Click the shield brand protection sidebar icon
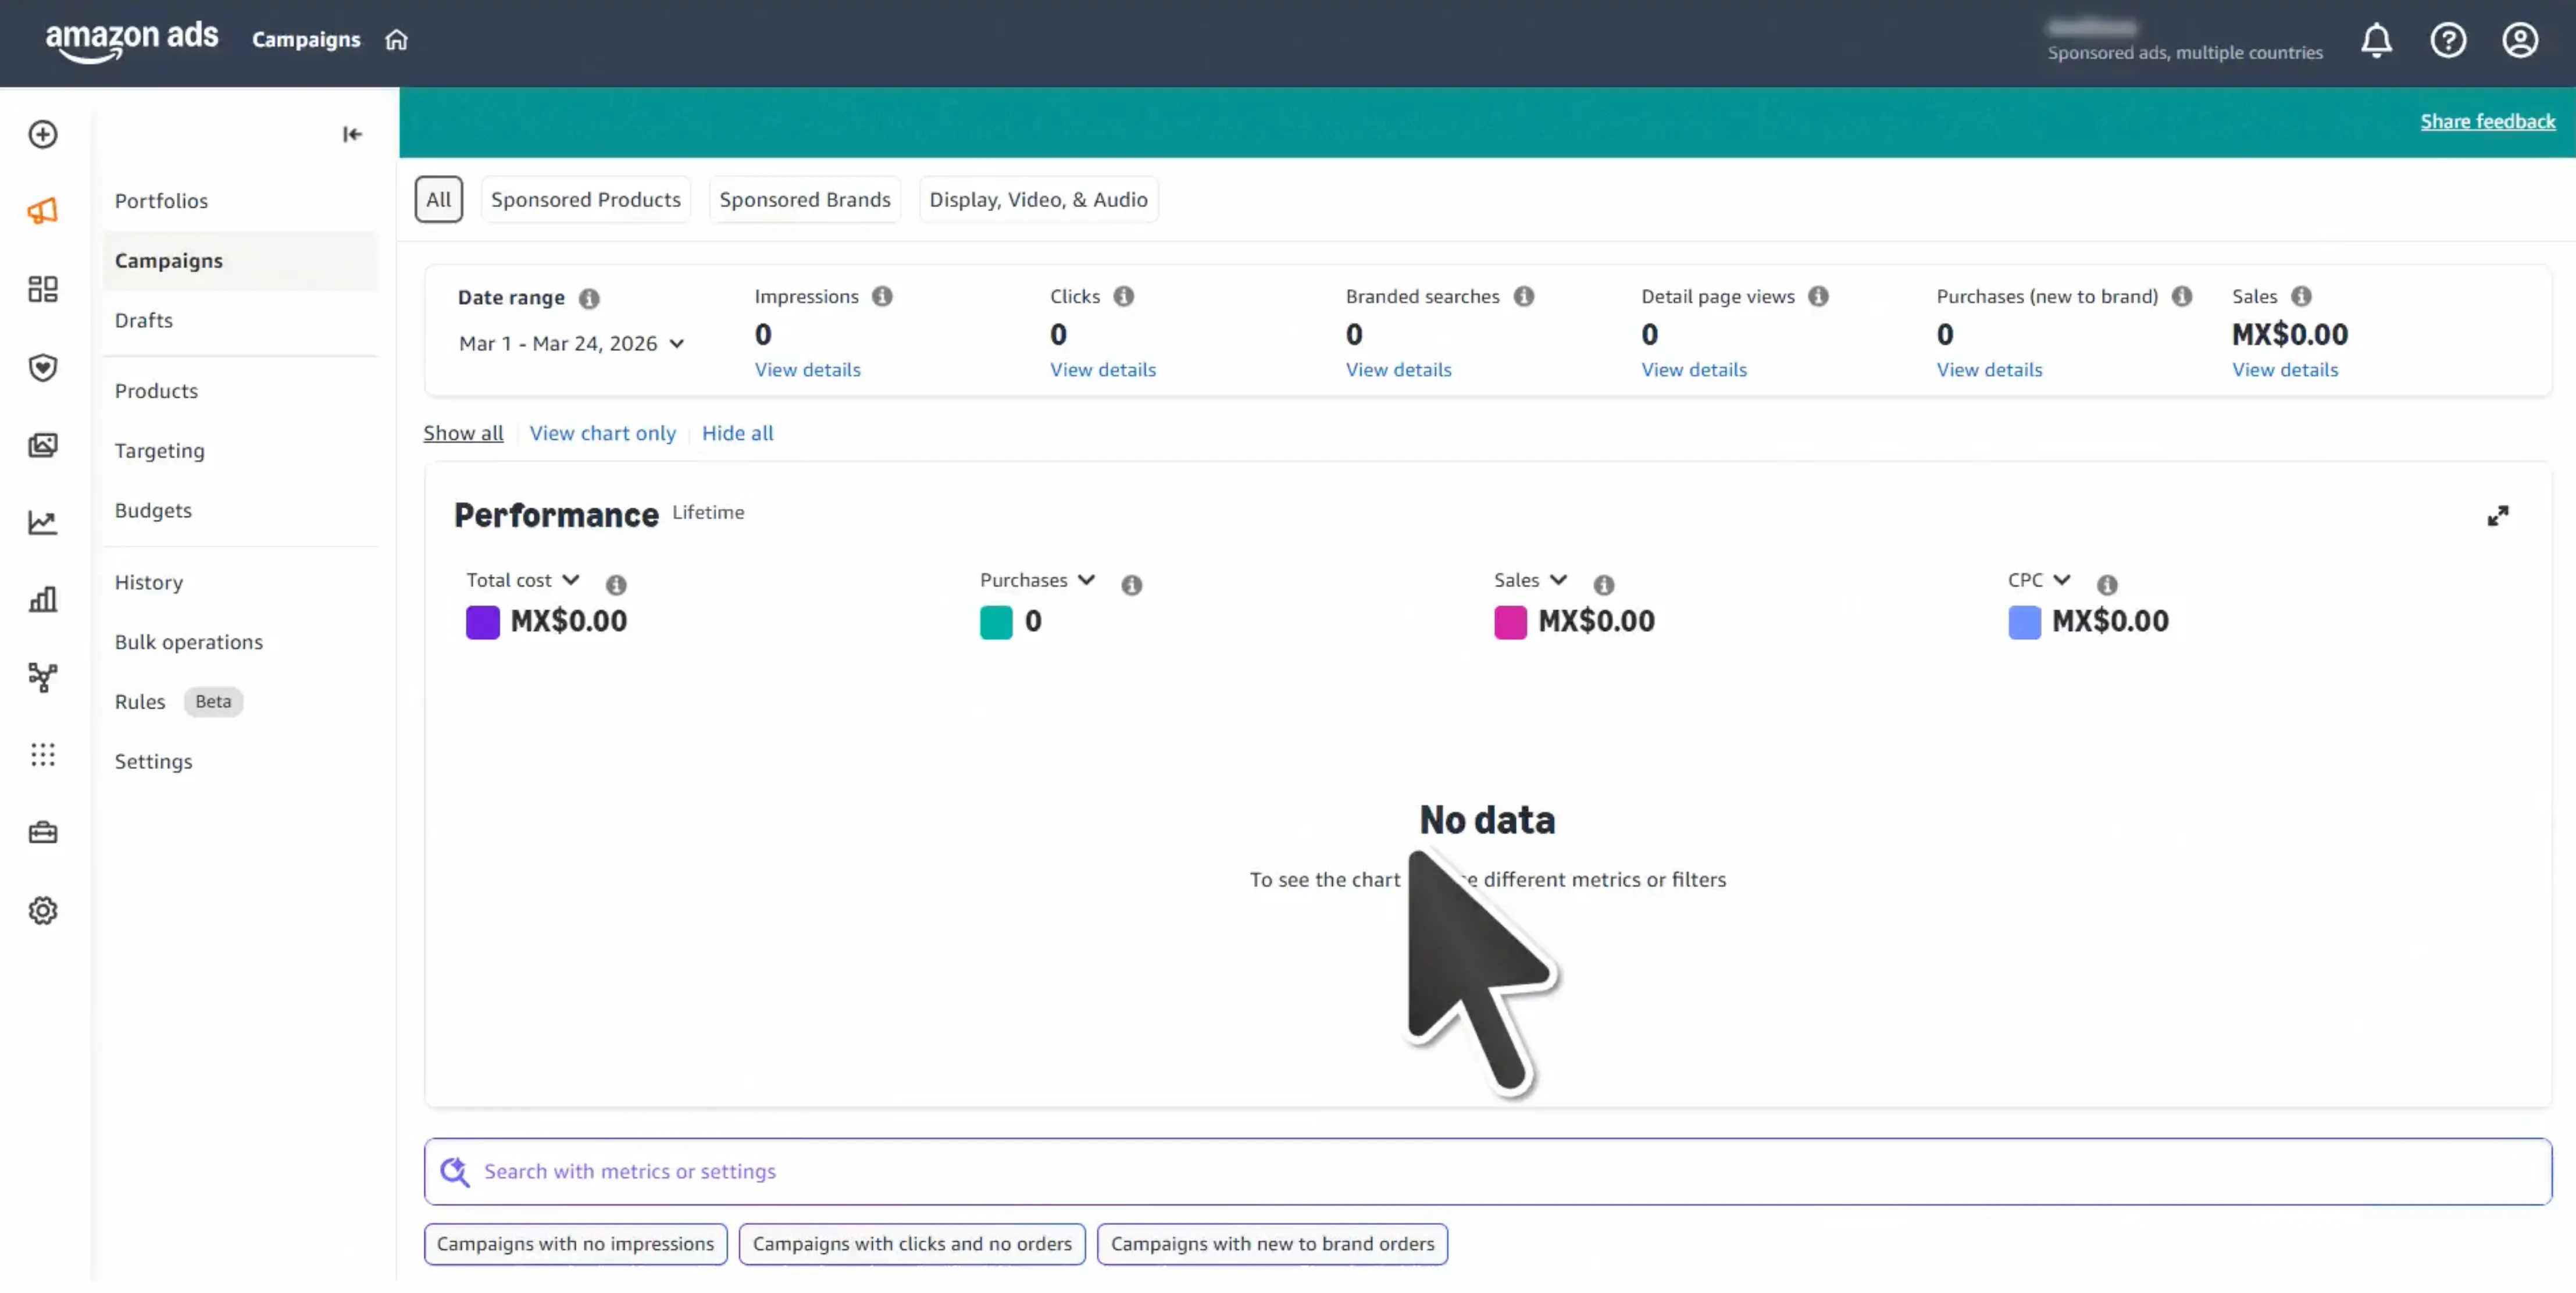This screenshot has width=2576, height=1293. tap(42, 367)
